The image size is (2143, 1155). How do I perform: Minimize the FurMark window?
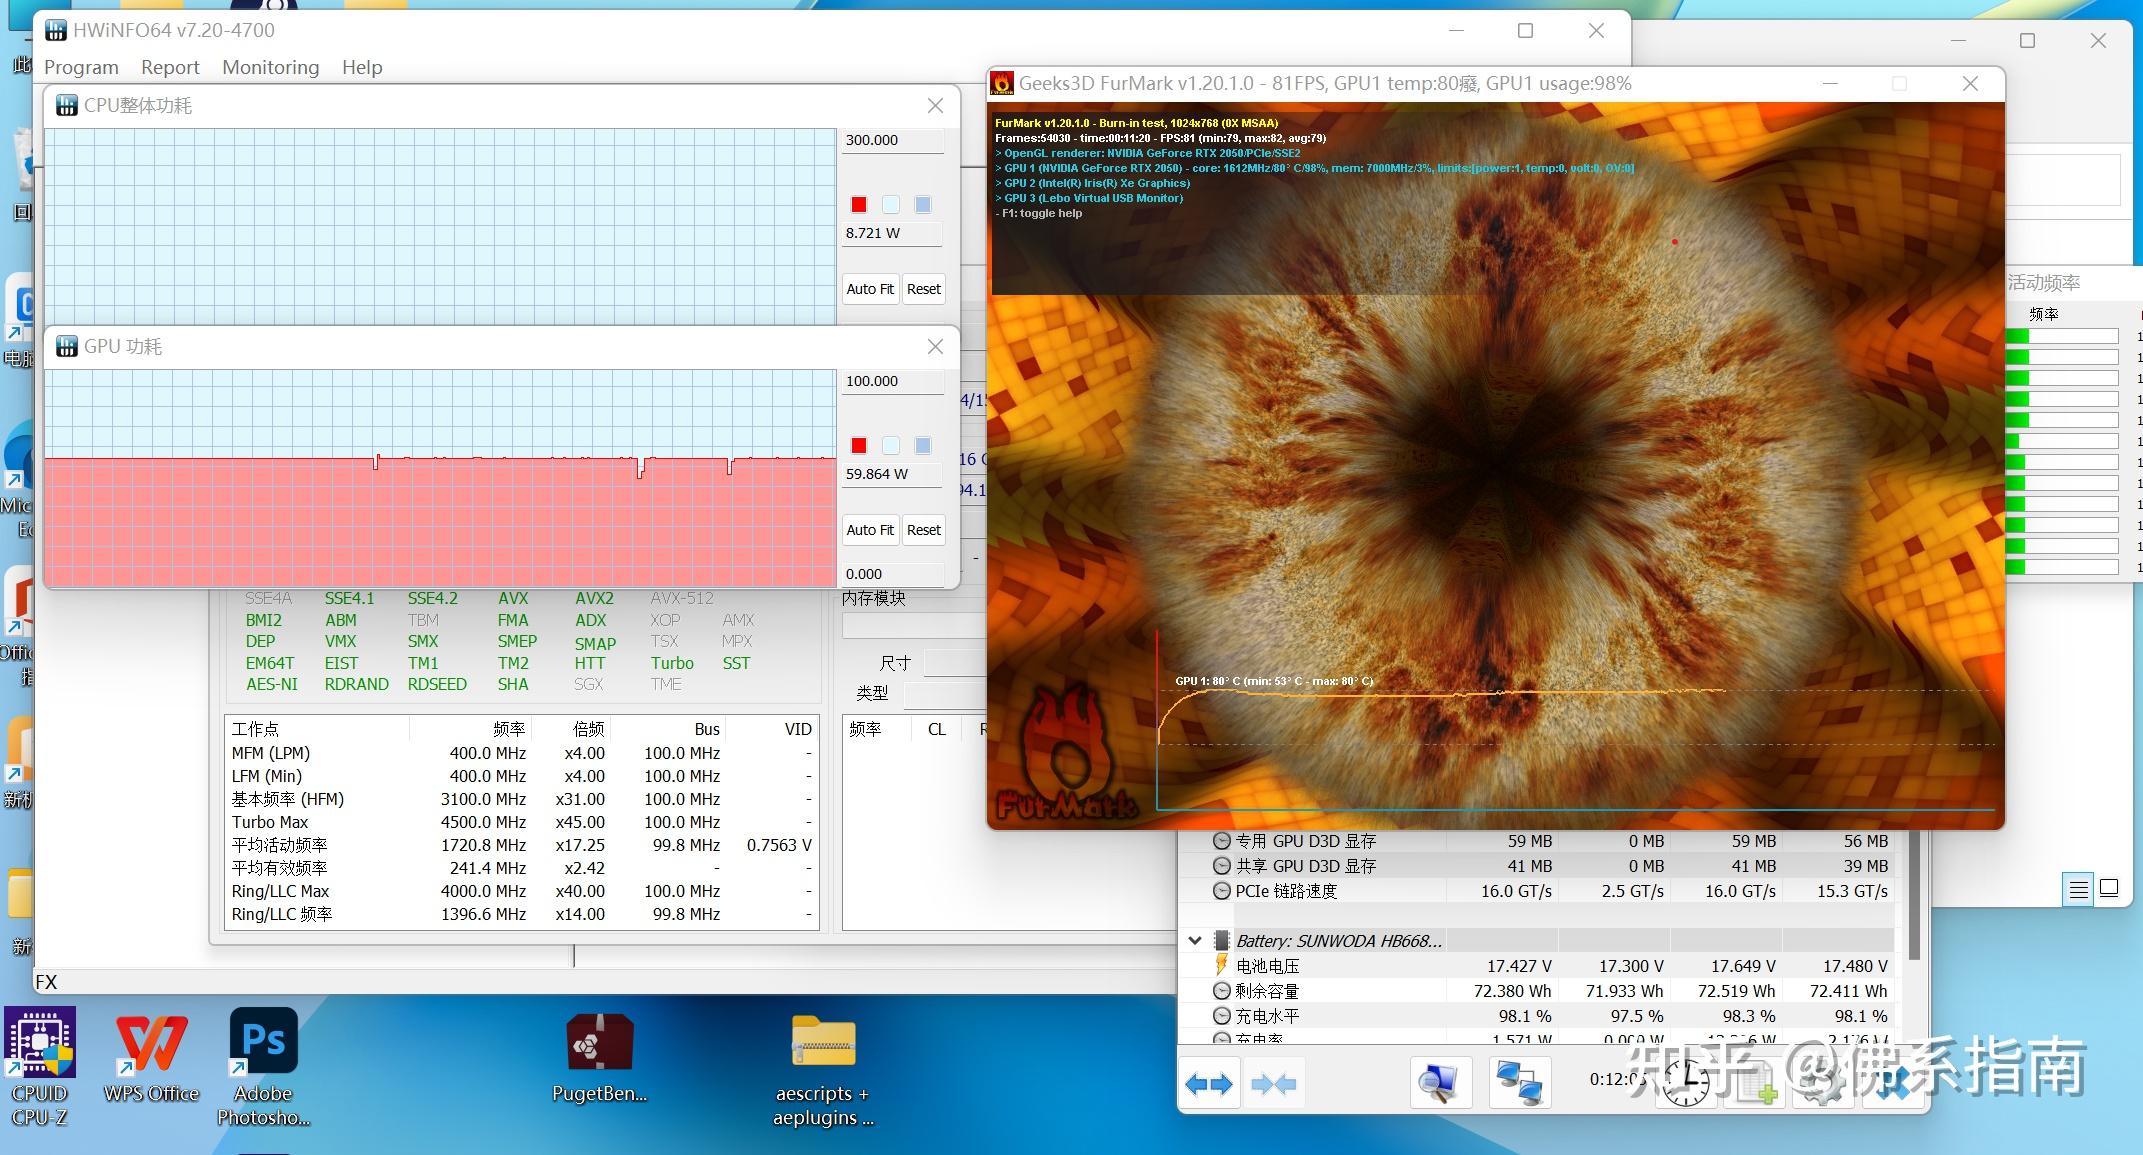[x=1830, y=84]
